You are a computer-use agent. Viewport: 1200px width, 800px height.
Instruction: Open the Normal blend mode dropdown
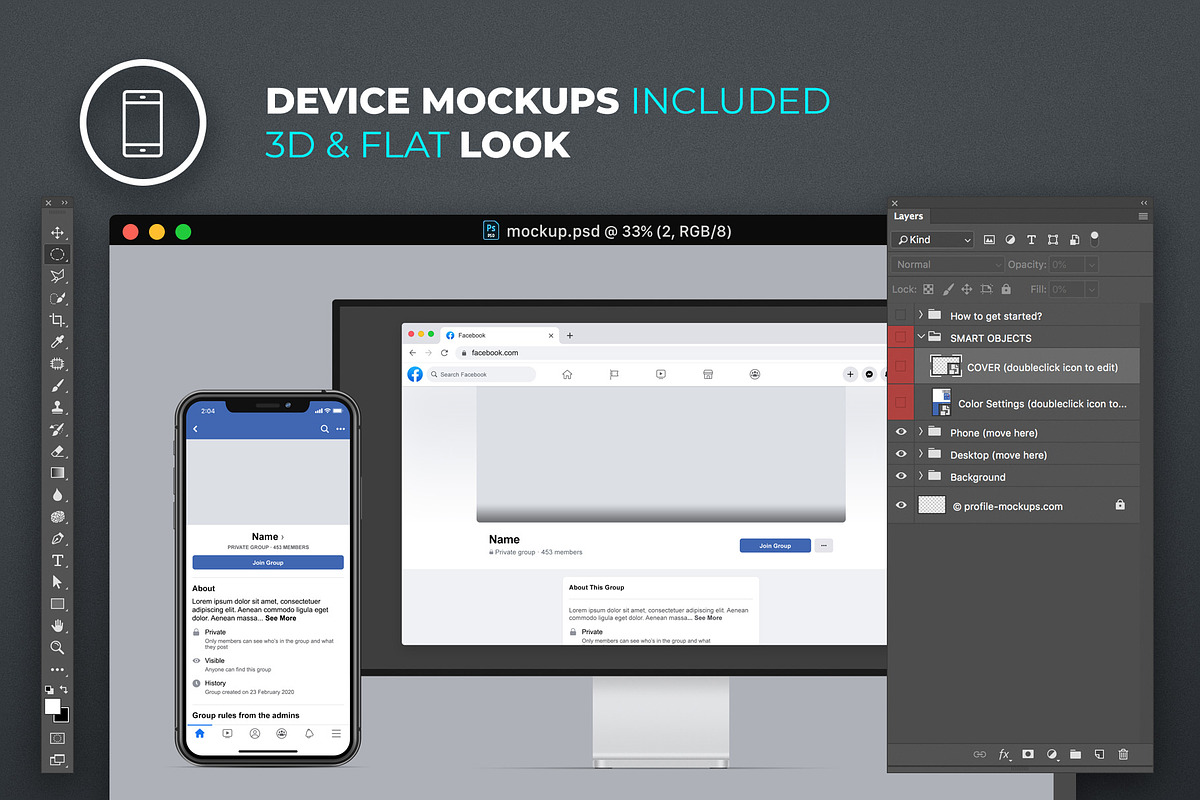click(x=948, y=264)
